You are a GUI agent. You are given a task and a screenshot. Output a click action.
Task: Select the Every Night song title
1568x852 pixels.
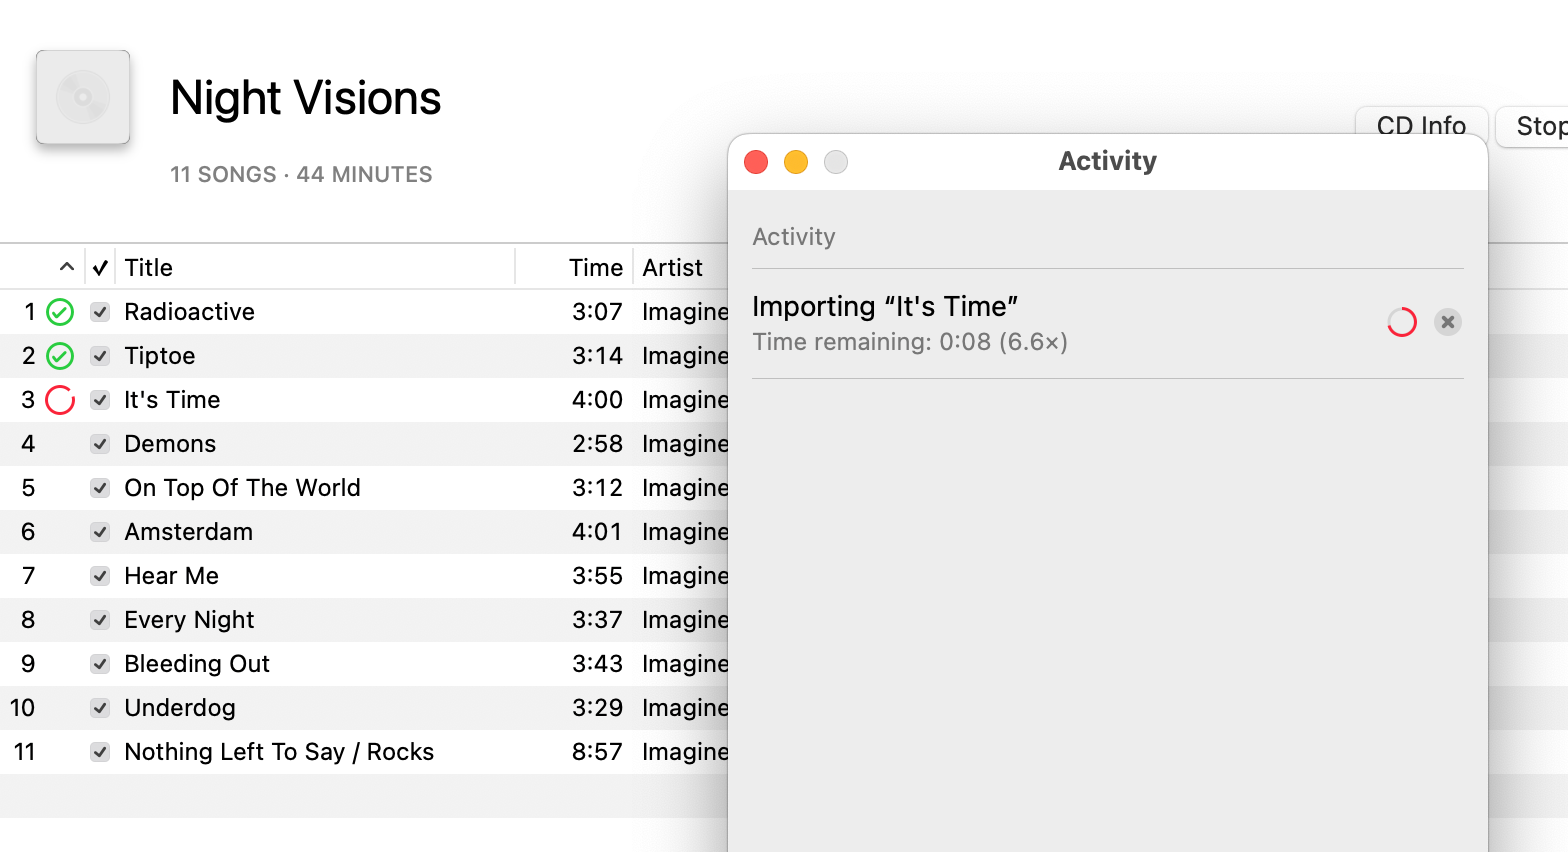click(x=189, y=620)
